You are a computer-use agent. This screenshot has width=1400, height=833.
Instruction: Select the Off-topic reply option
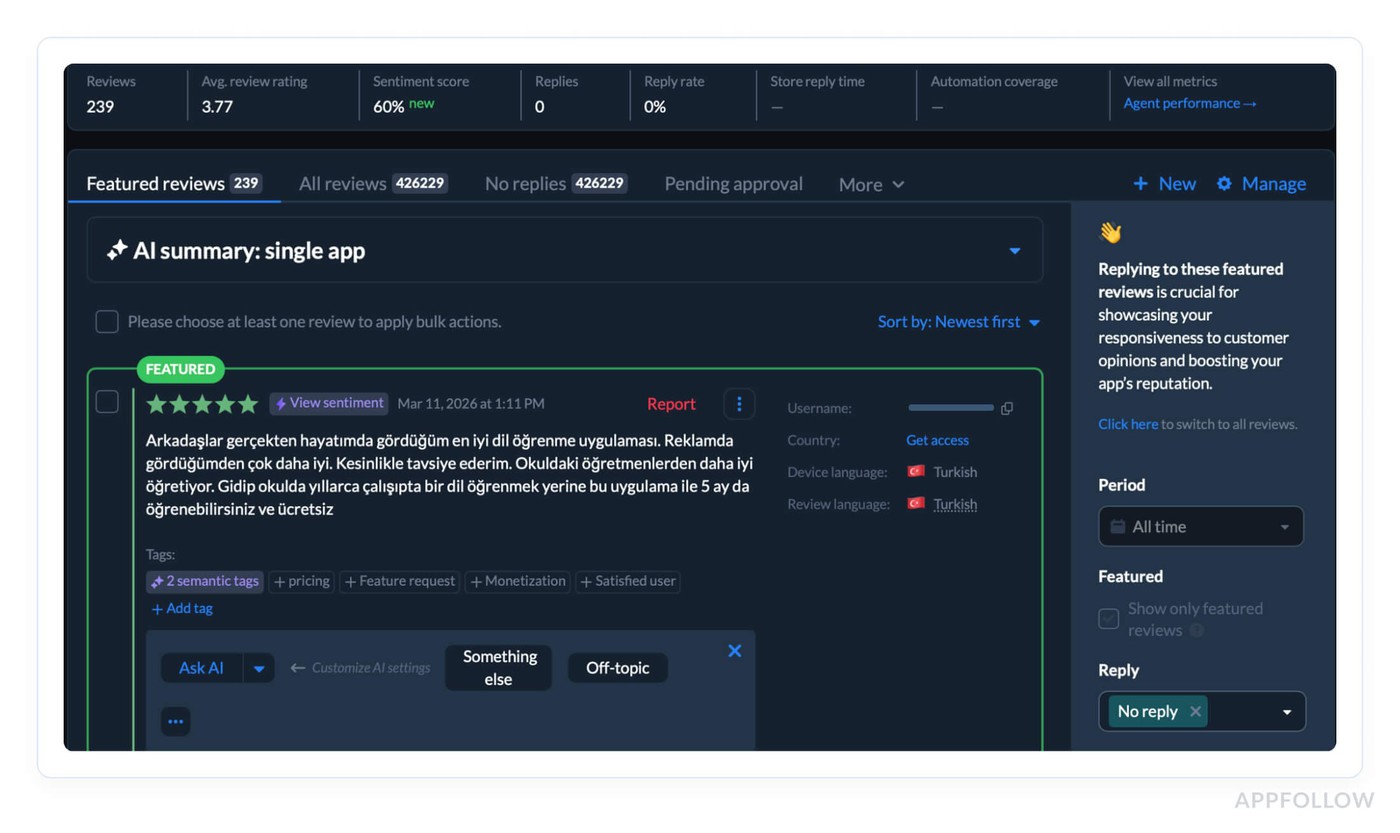(618, 668)
